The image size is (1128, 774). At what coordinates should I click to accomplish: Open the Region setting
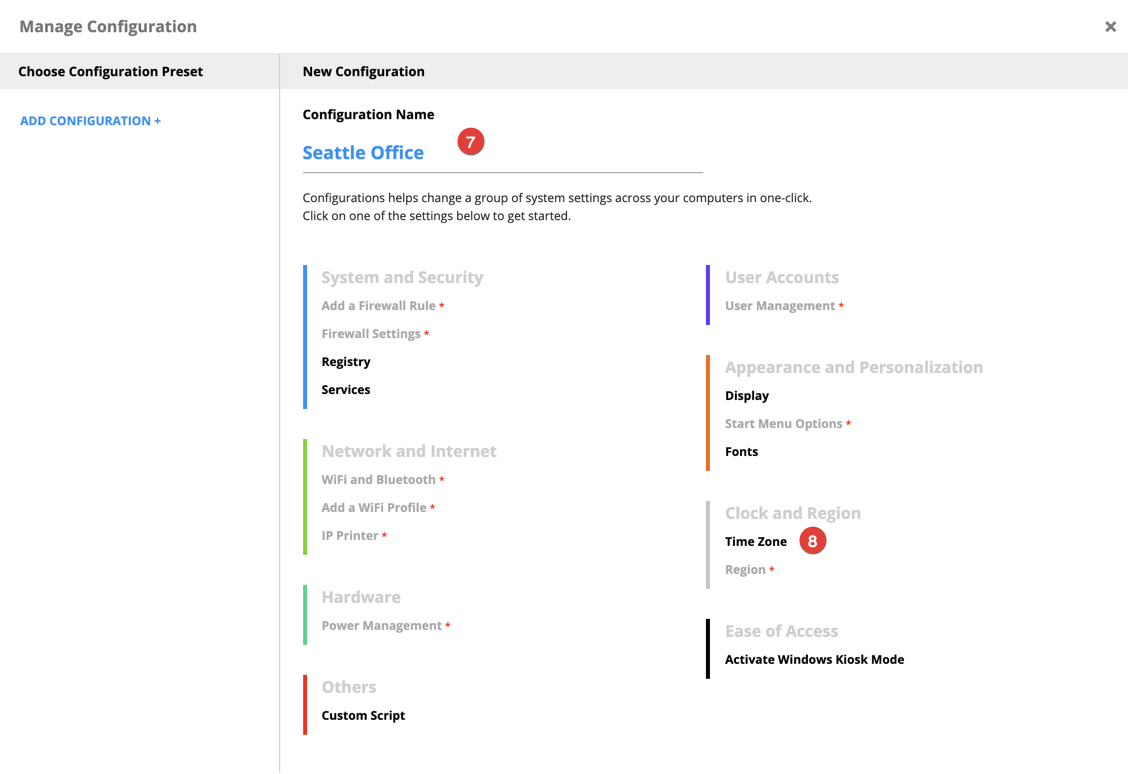coord(745,570)
